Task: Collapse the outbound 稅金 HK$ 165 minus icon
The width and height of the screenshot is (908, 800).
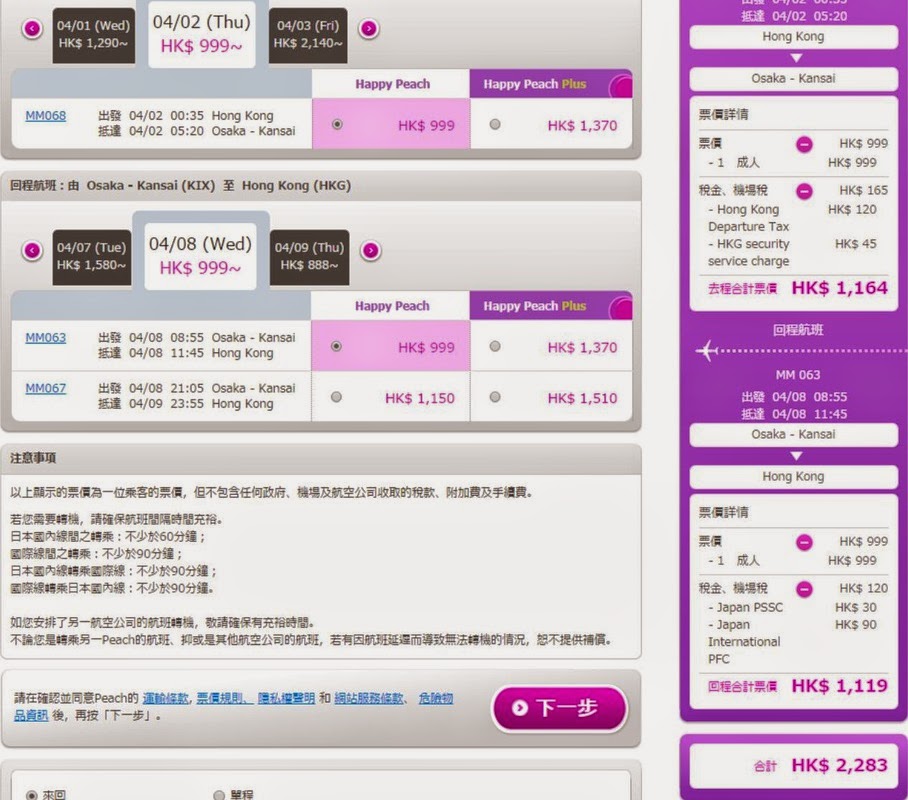Action: [x=804, y=190]
